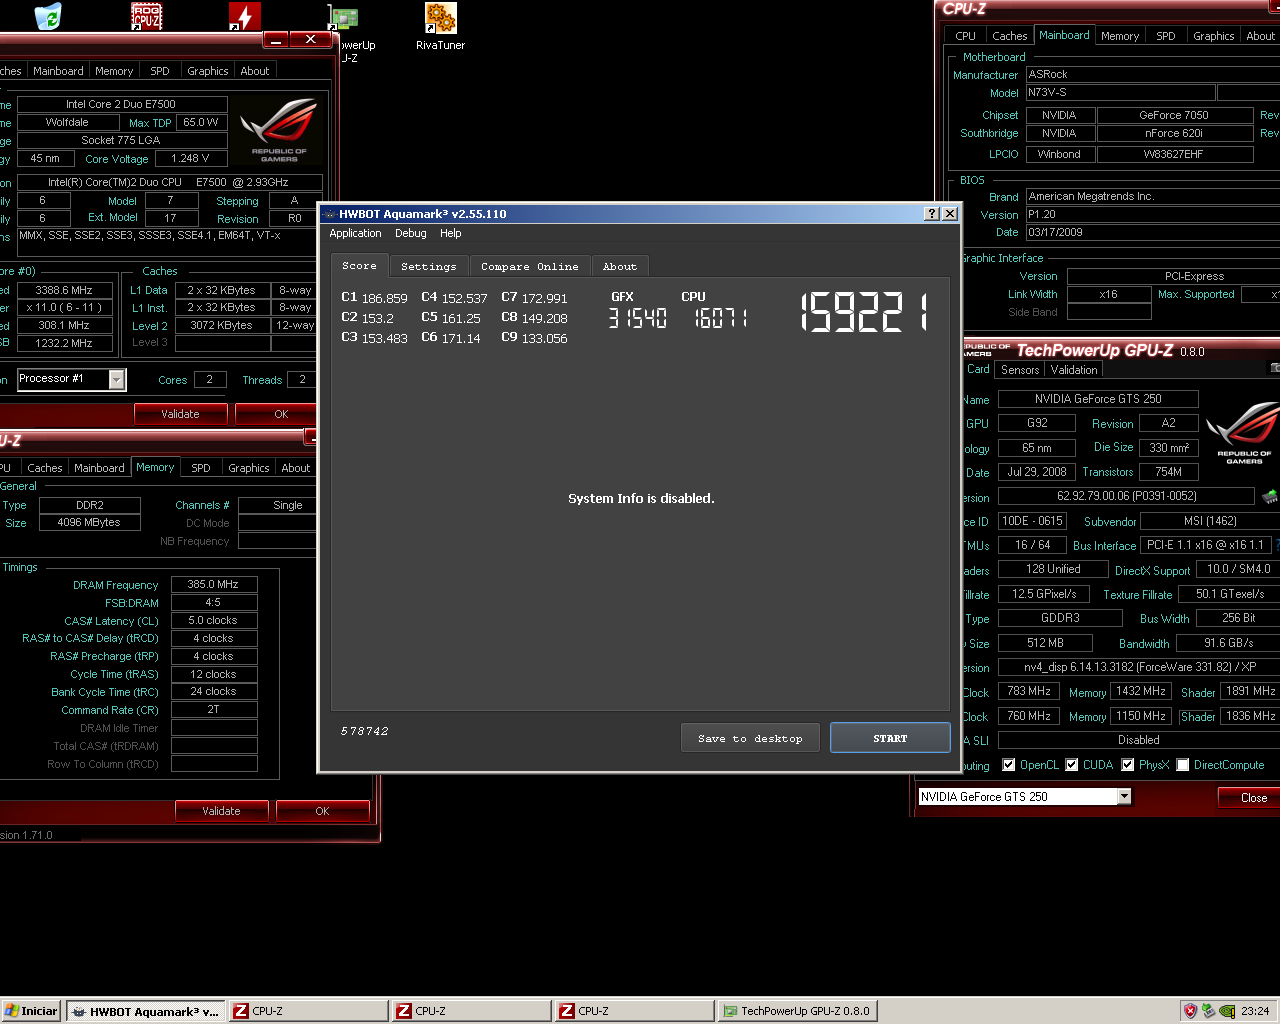Image resolution: width=1280 pixels, height=1024 pixels.
Task: Open the Recycle Bin desktop icon
Action: click(47, 16)
